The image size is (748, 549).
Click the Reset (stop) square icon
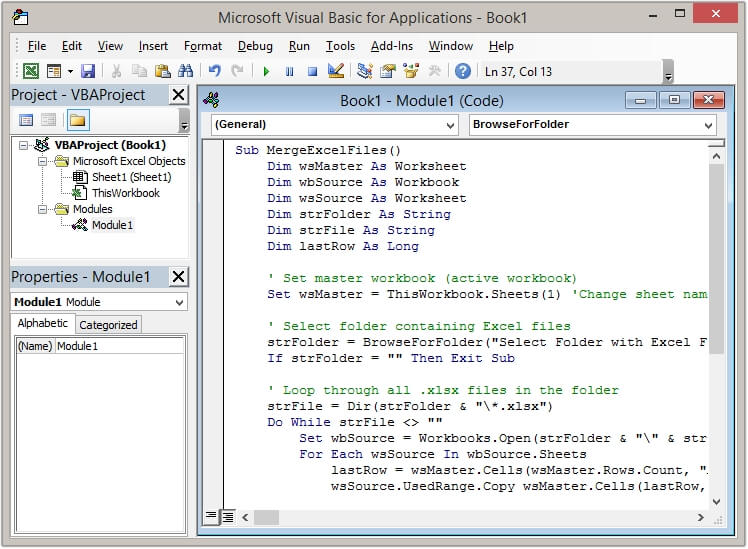point(312,71)
